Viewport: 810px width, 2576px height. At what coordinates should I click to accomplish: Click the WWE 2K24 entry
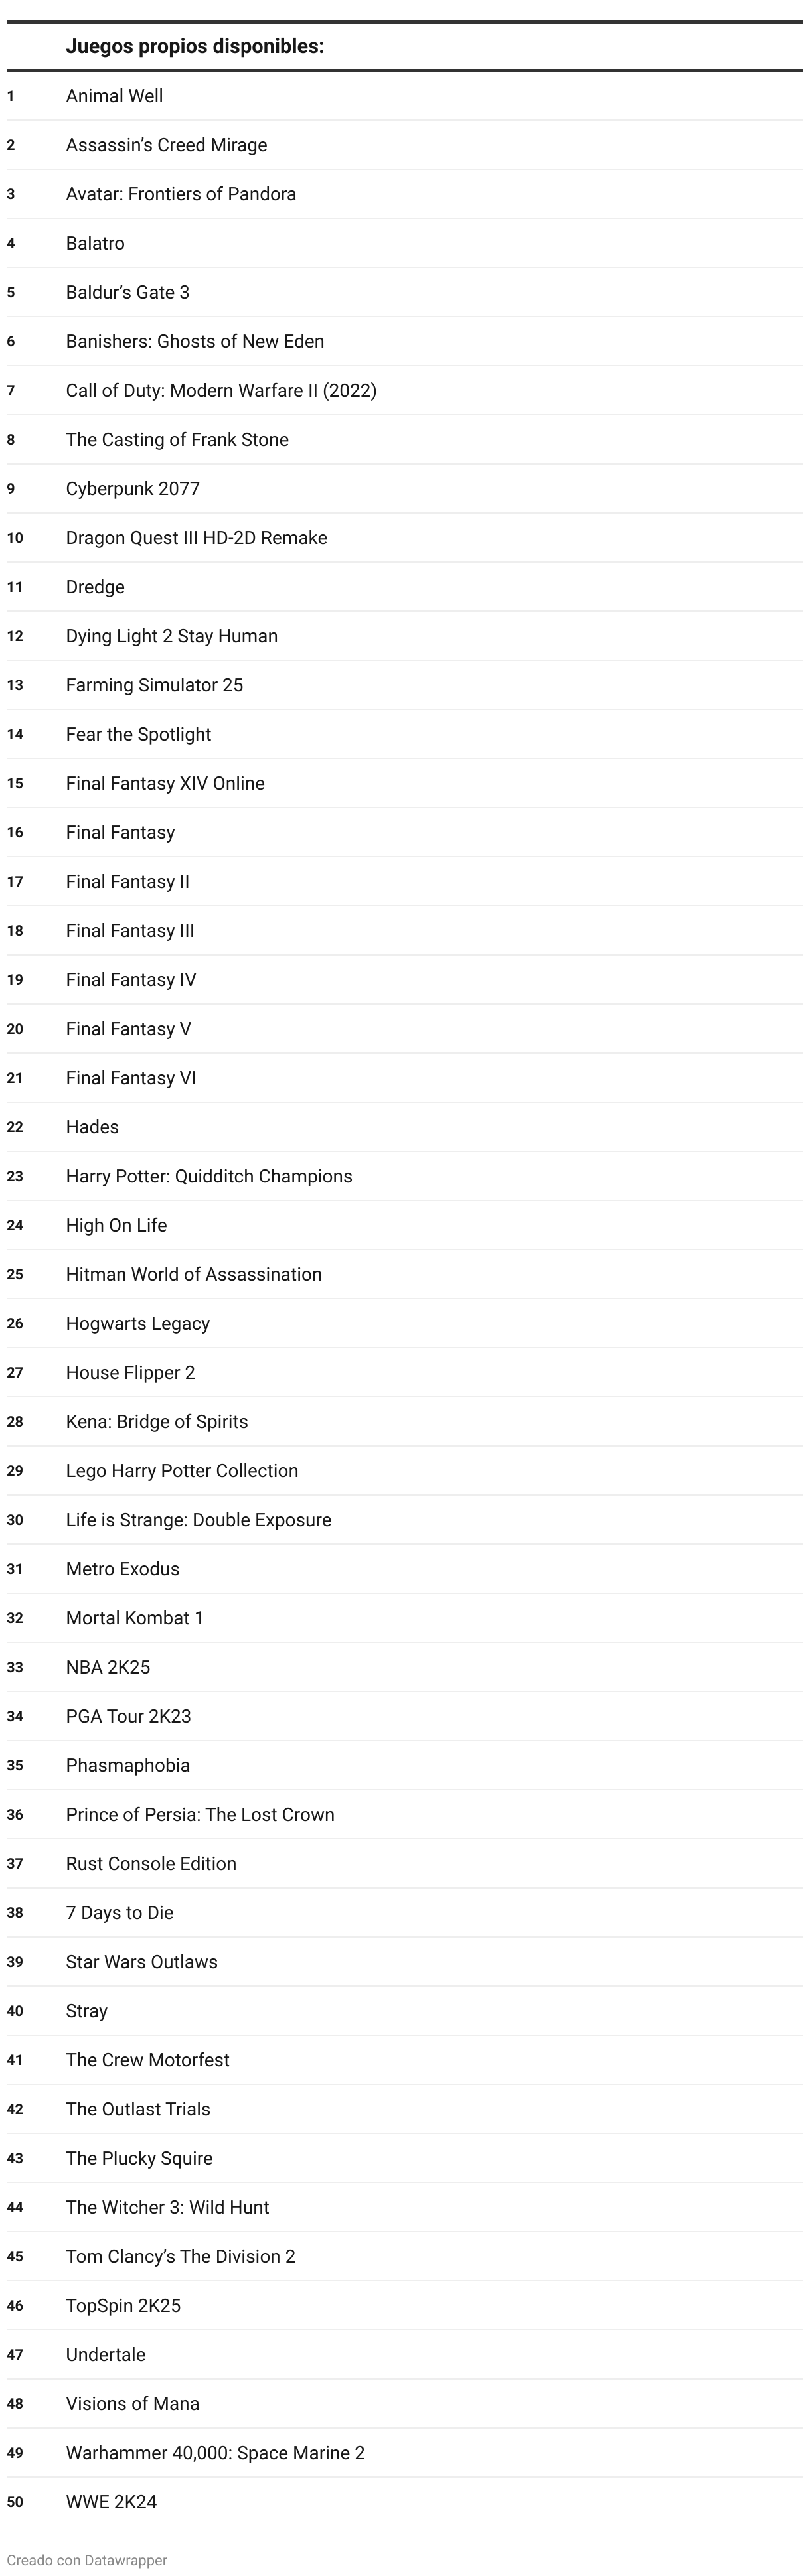click(x=111, y=2501)
